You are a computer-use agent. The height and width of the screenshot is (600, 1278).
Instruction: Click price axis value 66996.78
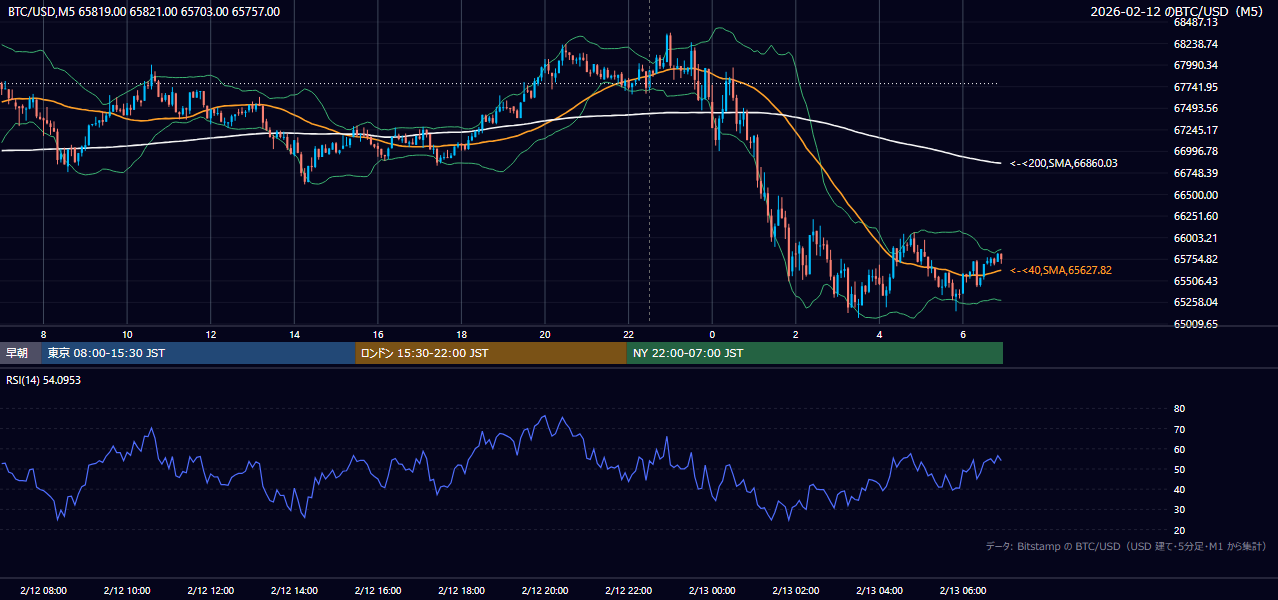(x=1195, y=151)
